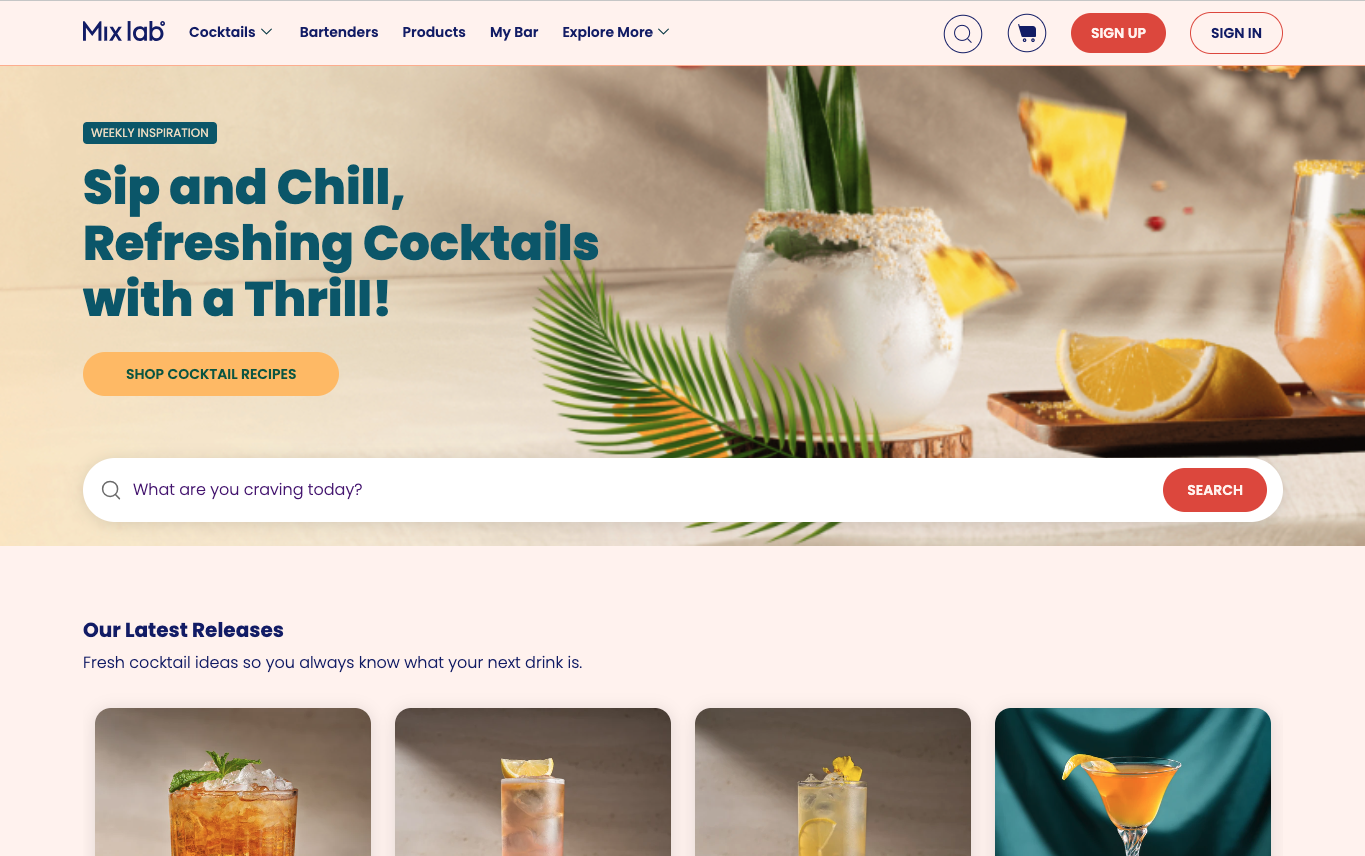Open the lemon slice highball cocktail card

click(x=533, y=782)
